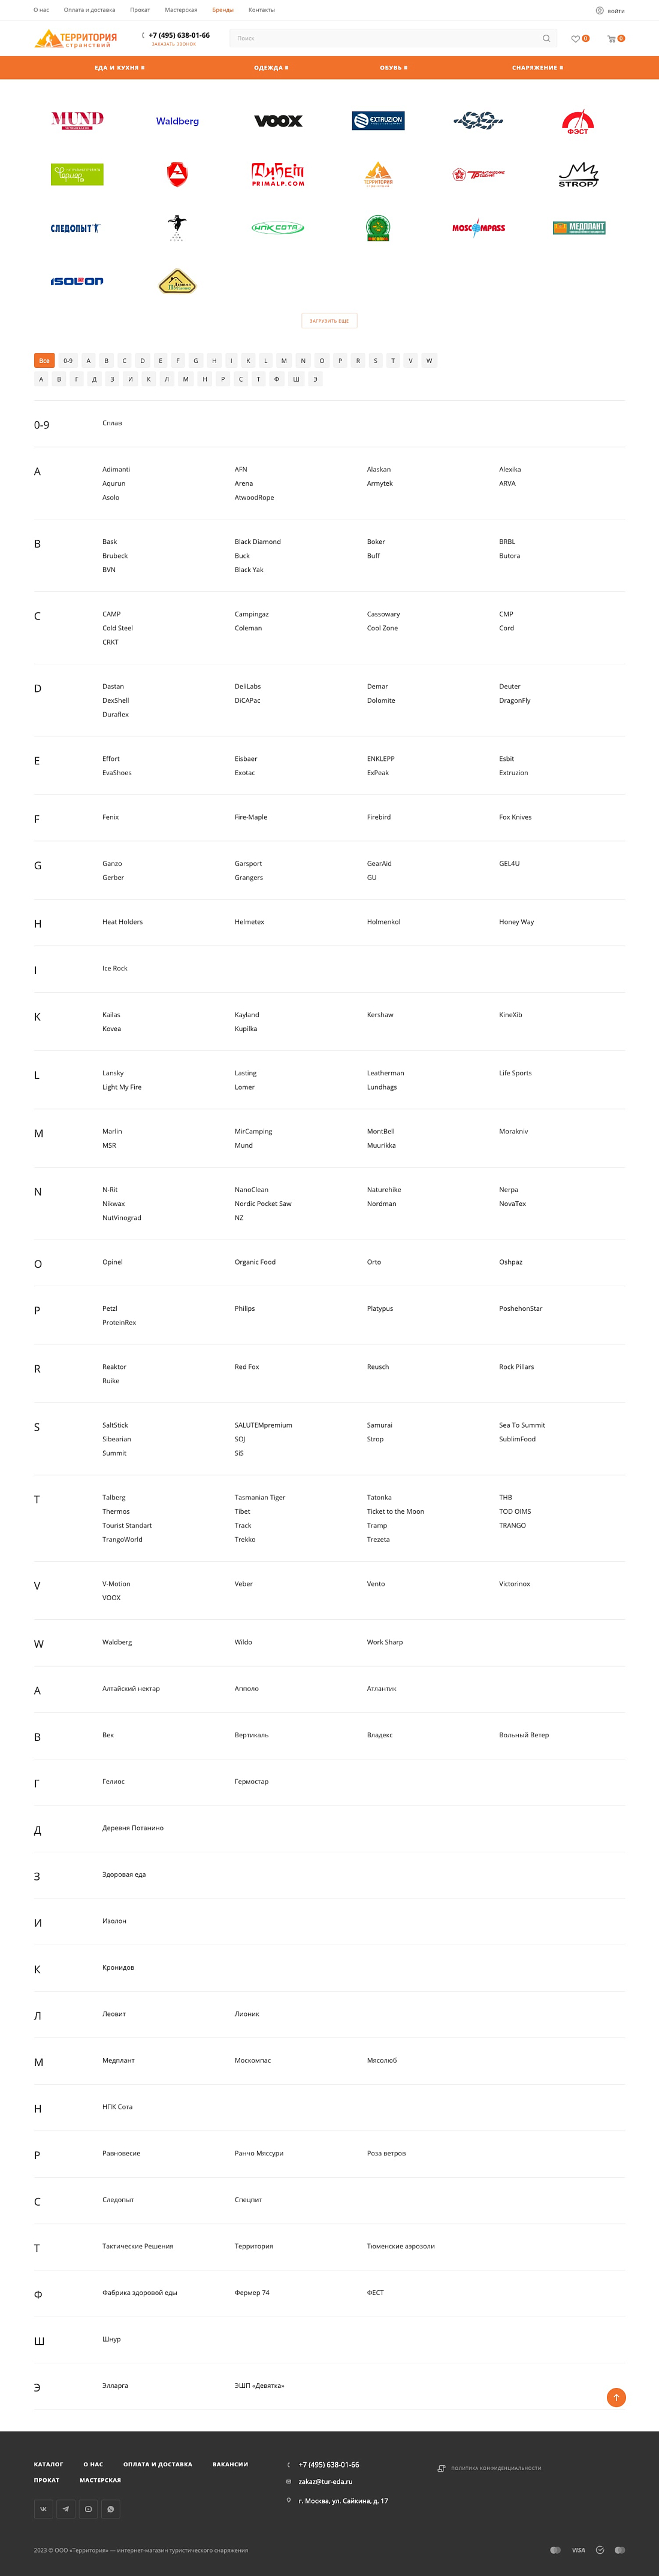Open Оплата и доставка in top menu
The image size is (659, 2576).
point(89,10)
